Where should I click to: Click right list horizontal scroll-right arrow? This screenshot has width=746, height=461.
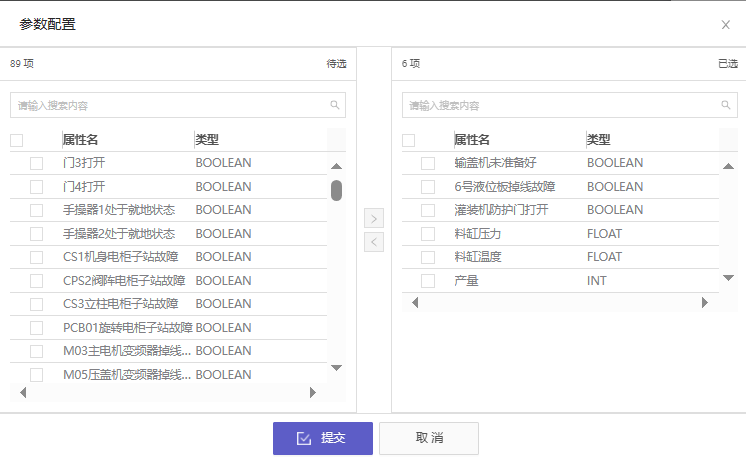[x=705, y=303]
